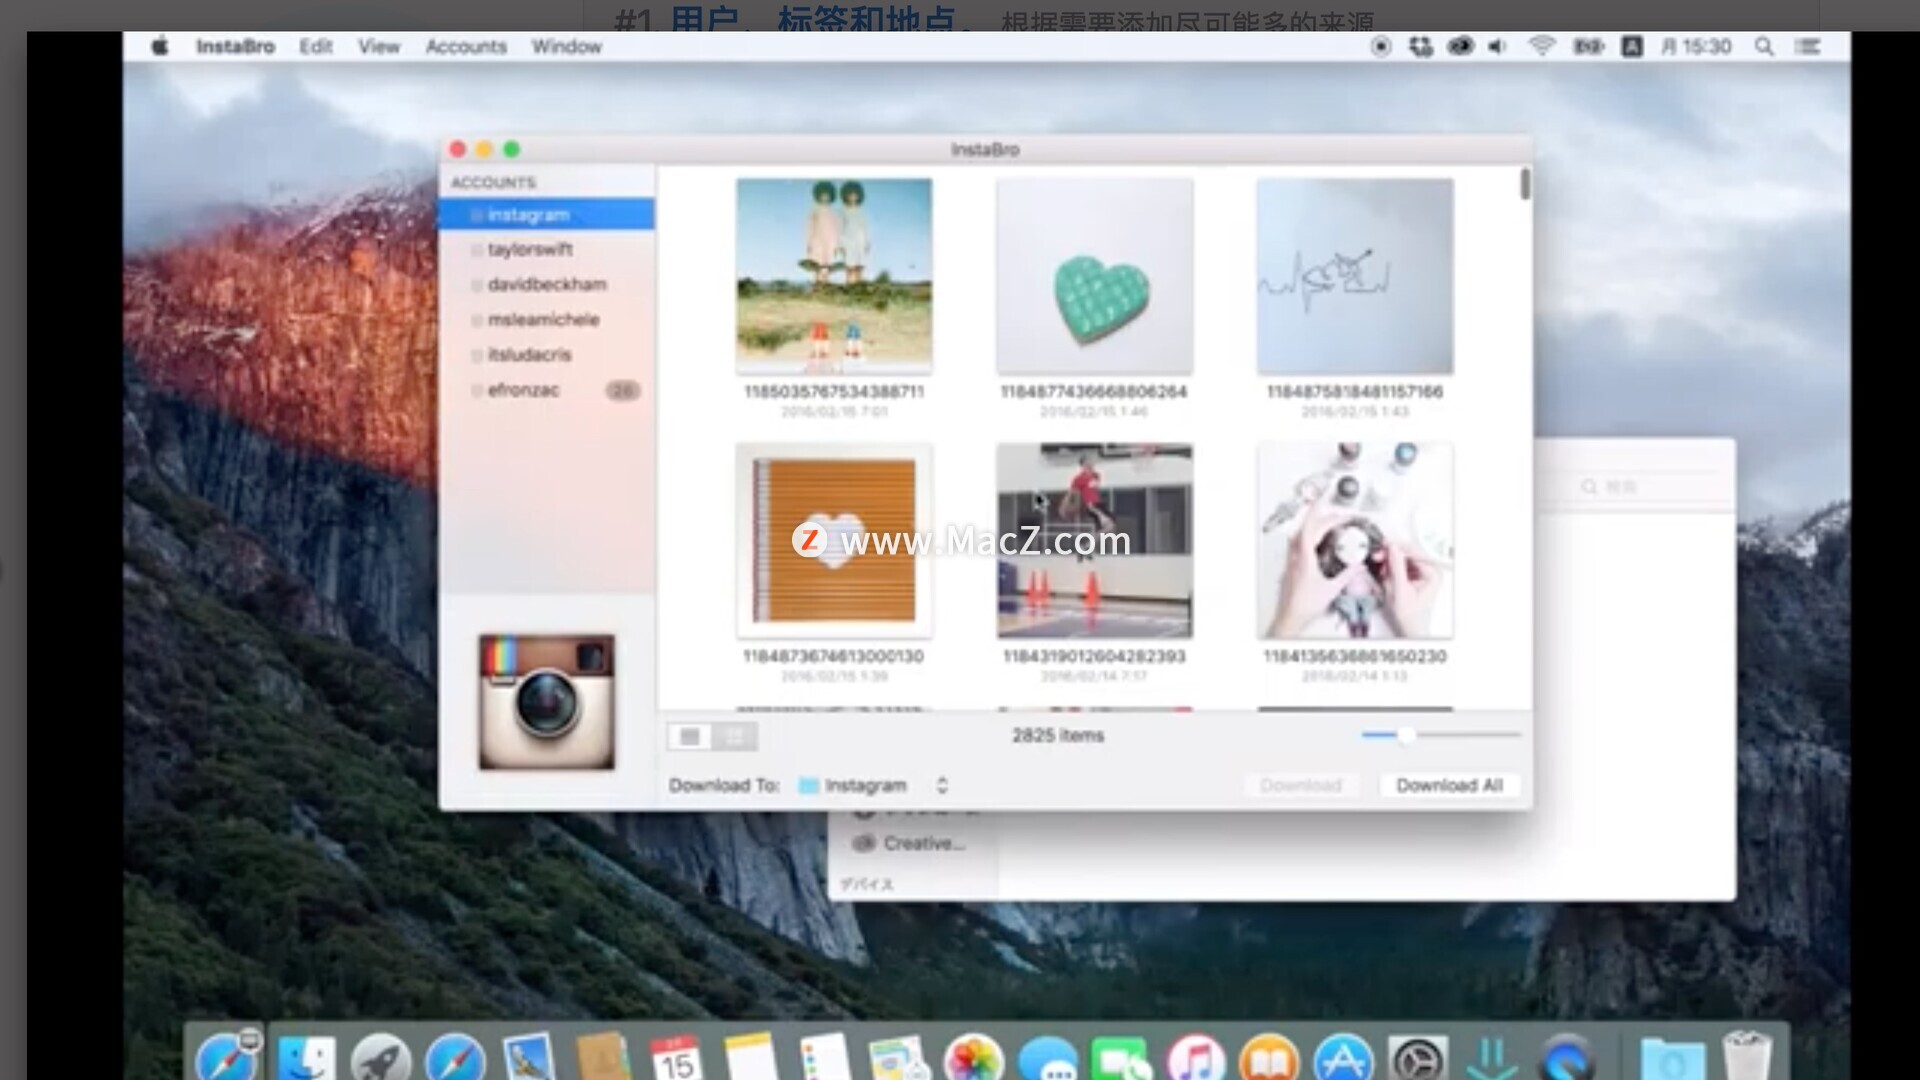1920x1080 pixels.
Task: Open Messages from the Dock
Action: point(1048,1060)
